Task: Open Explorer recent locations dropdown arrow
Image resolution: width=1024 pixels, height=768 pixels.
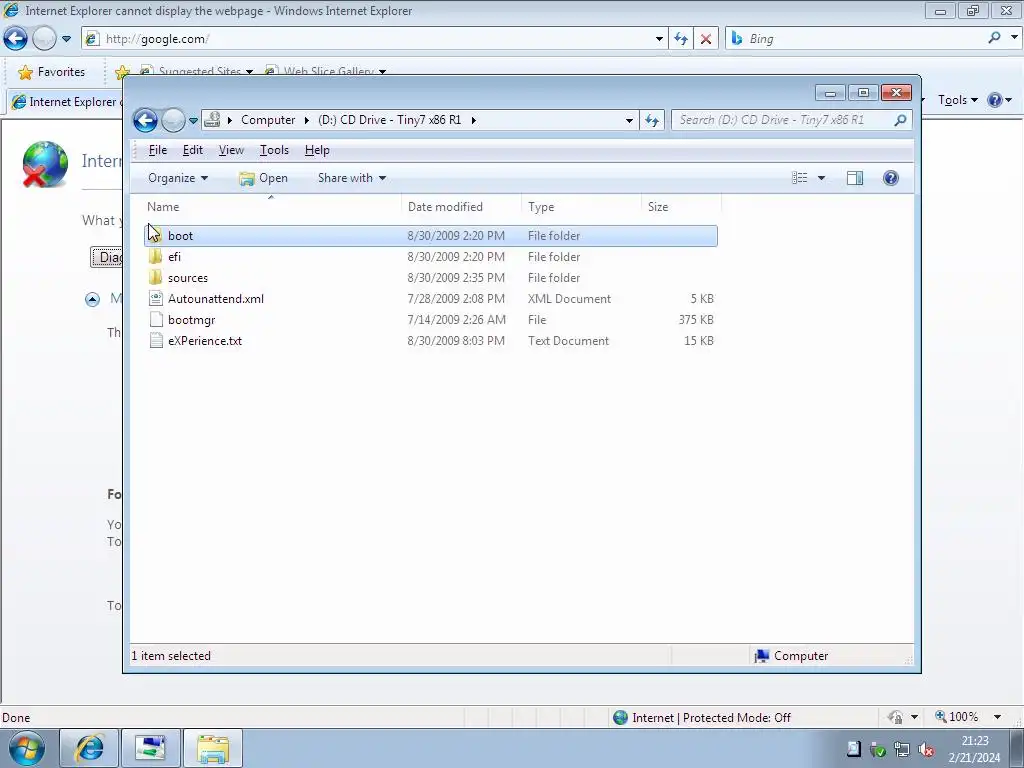Action: [193, 120]
